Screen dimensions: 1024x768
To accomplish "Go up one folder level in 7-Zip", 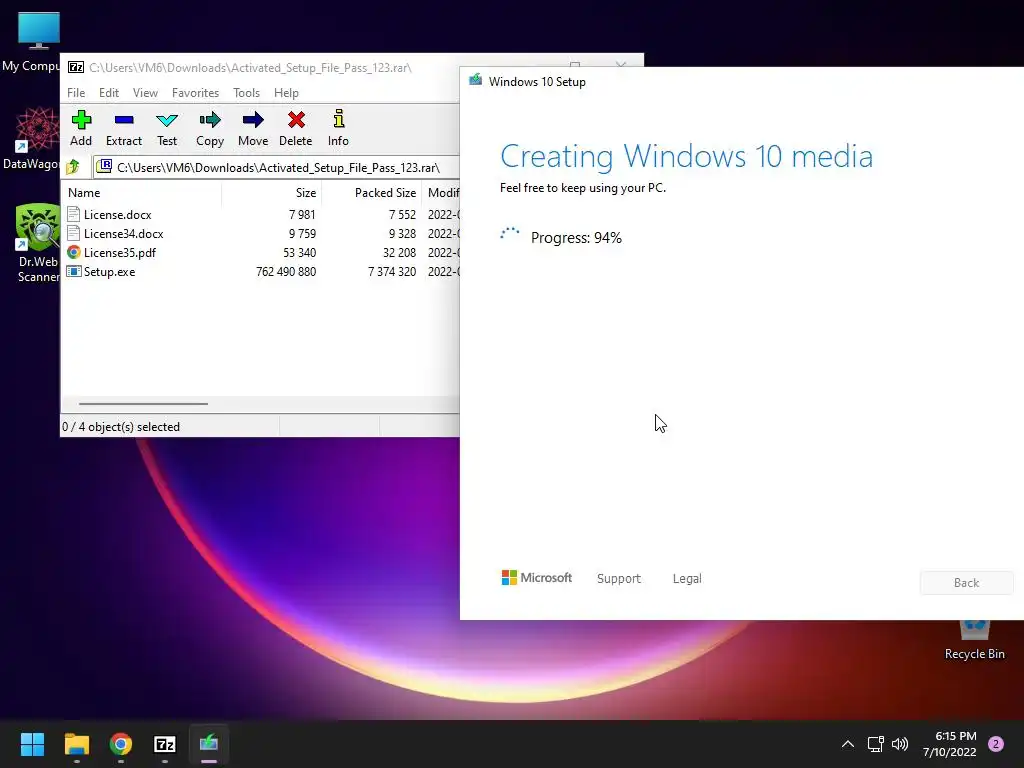I will tap(73, 167).
